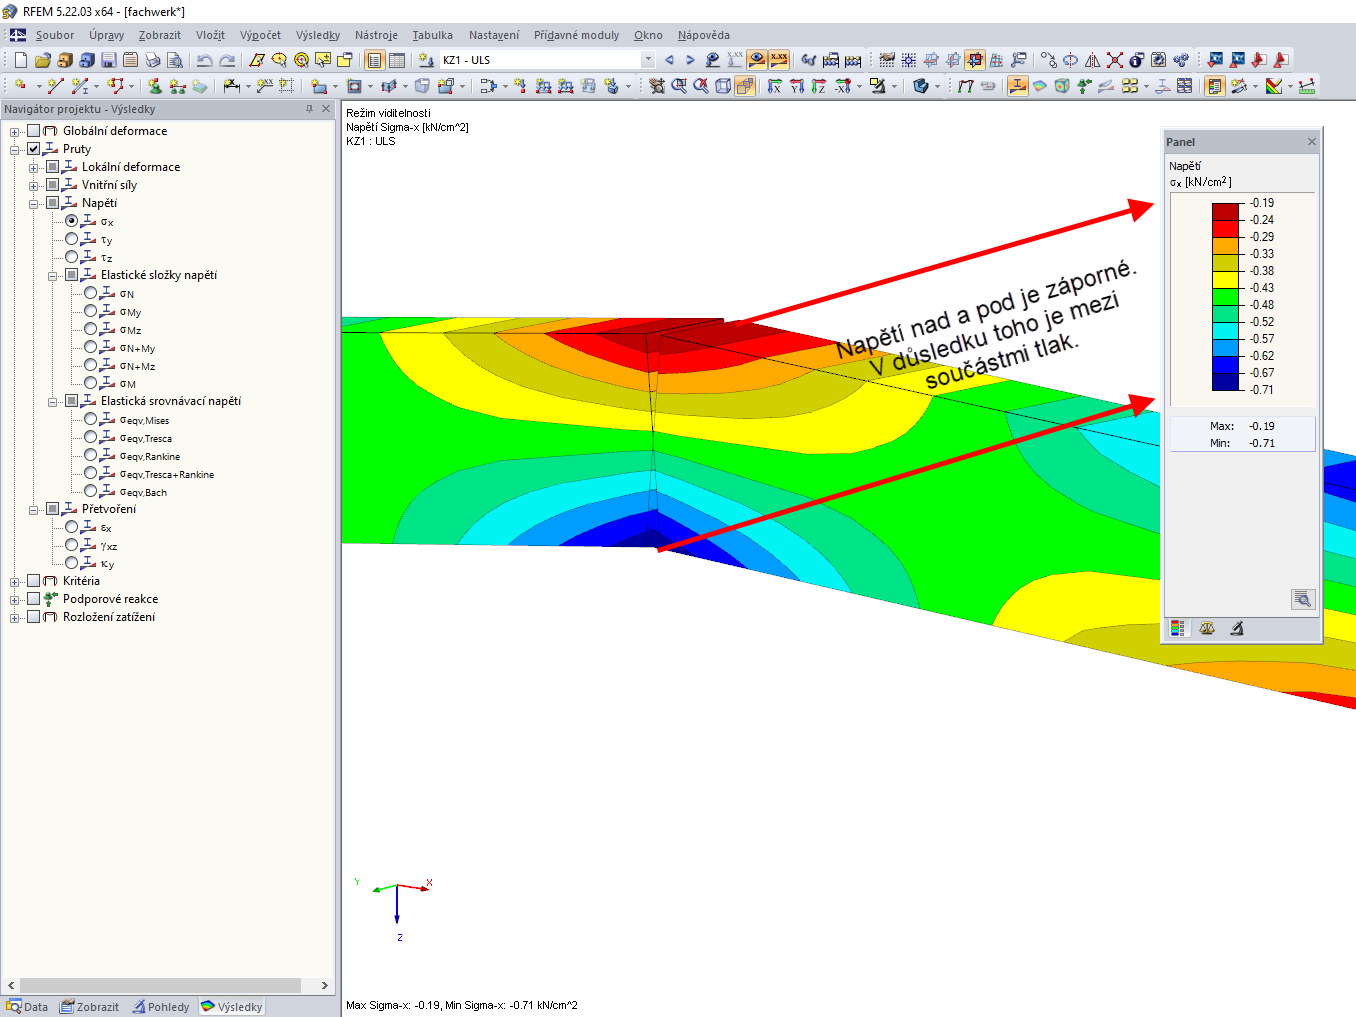Click the dark red -0.19 legend color
The height and width of the screenshot is (1017, 1356).
[1226, 211]
